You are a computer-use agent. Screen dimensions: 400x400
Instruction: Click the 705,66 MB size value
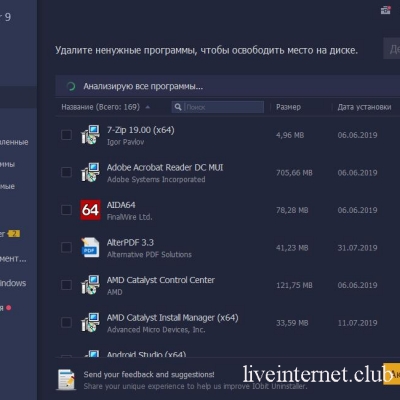294,173
